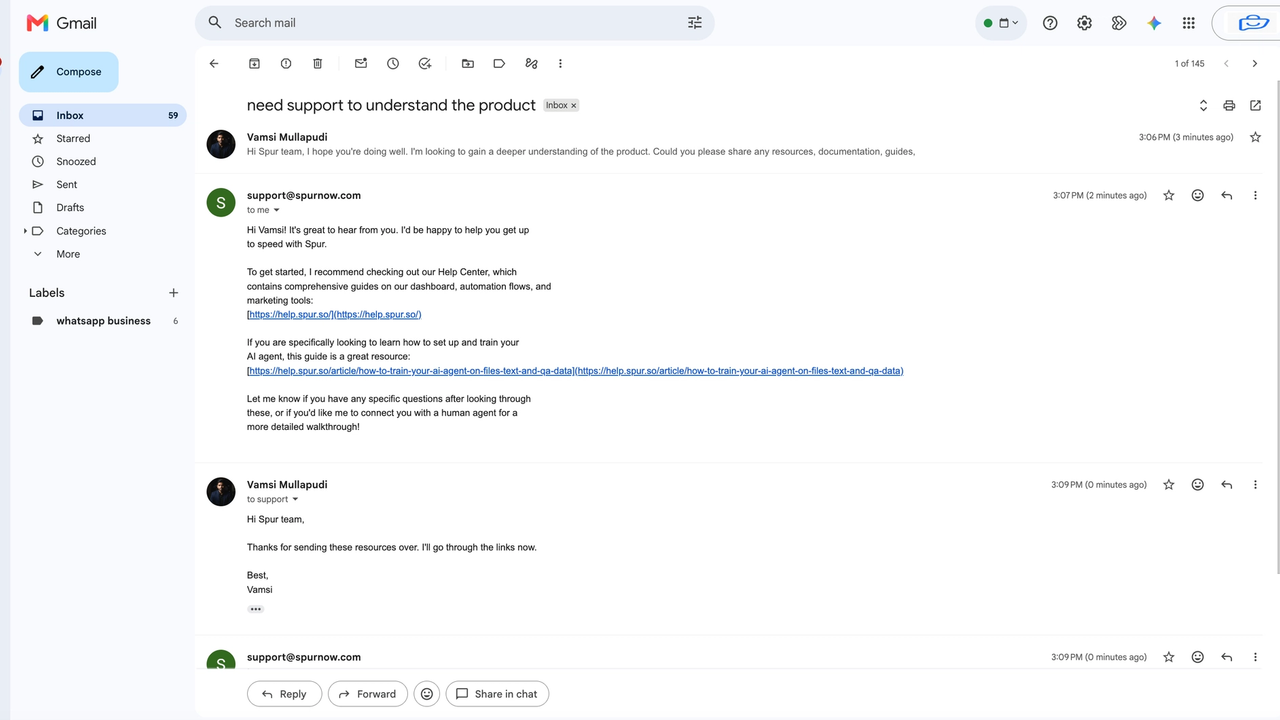Click the Gmail logo
Image resolution: width=1280 pixels, height=720 pixels.
[x=61, y=23]
